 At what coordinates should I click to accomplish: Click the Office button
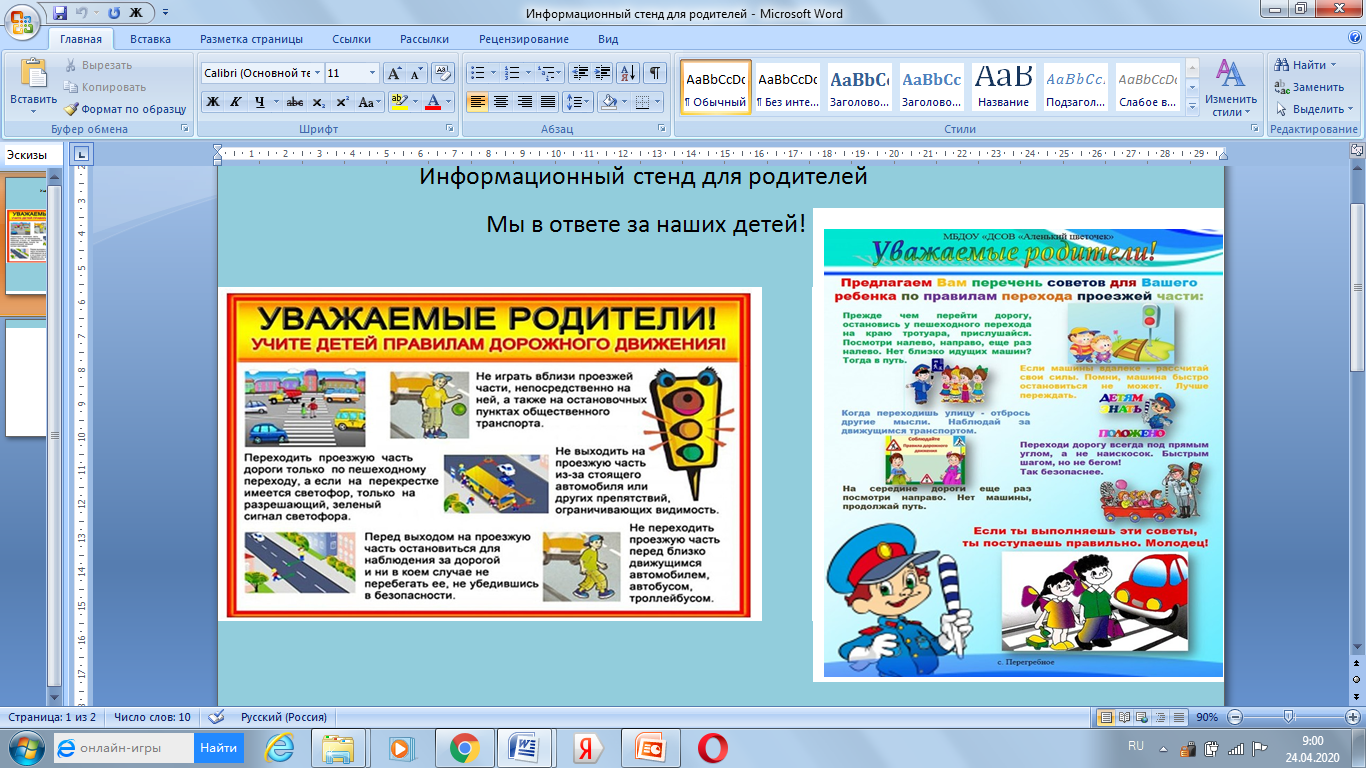pyautogui.click(x=22, y=20)
